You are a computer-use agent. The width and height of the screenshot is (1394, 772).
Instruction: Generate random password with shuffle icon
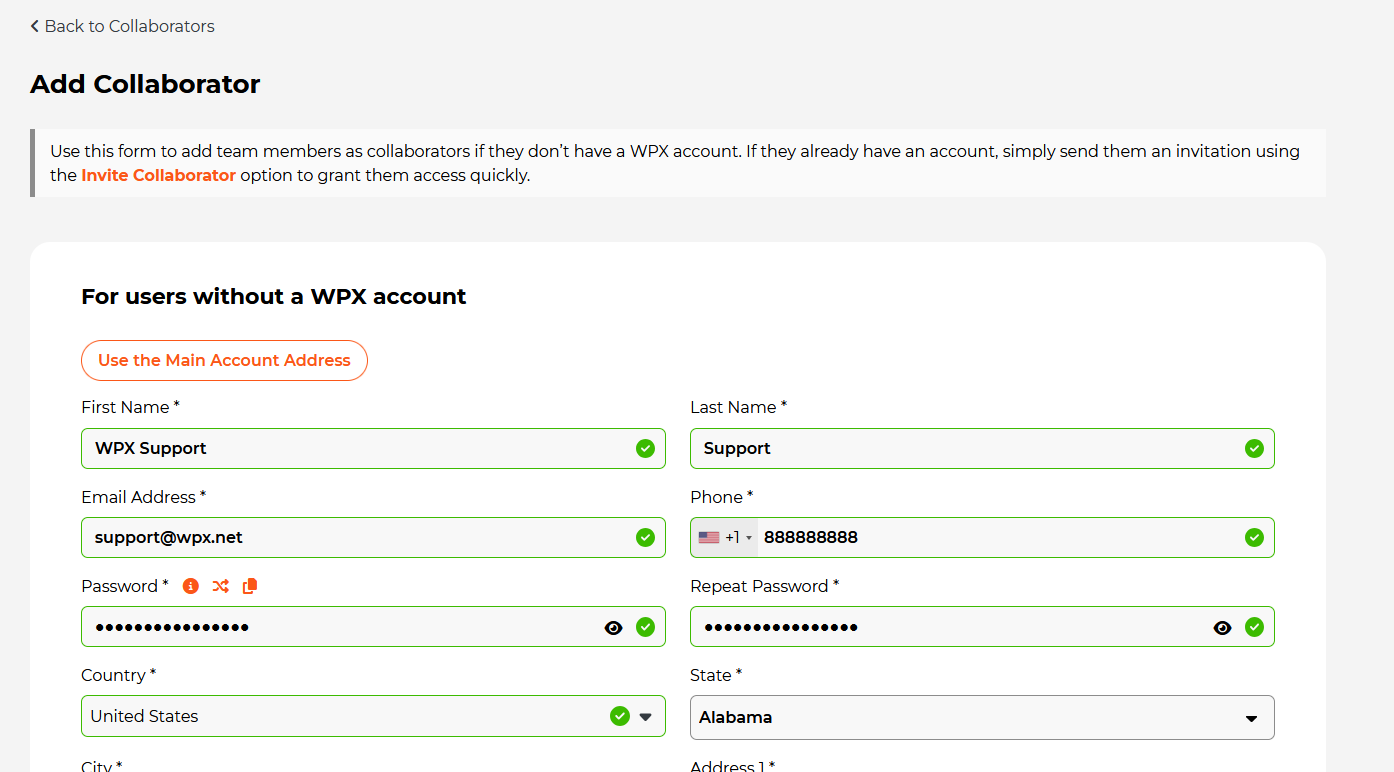click(220, 586)
